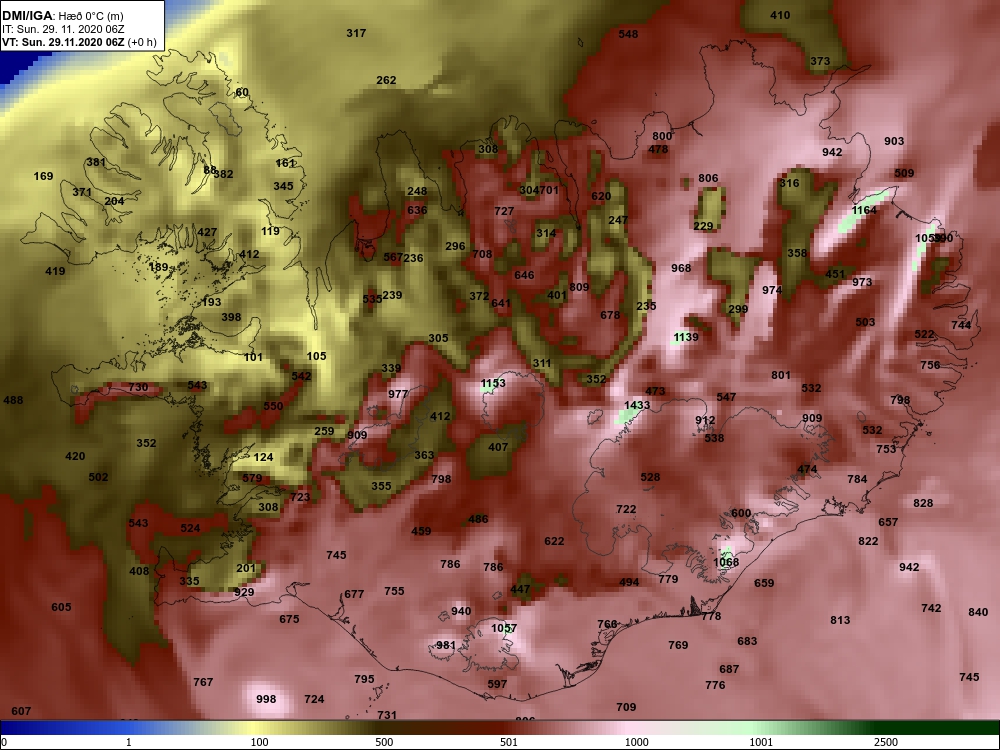The height and width of the screenshot is (750, 1000).
Task: Click the 124 height value on the map
Action: pos(263,457)
